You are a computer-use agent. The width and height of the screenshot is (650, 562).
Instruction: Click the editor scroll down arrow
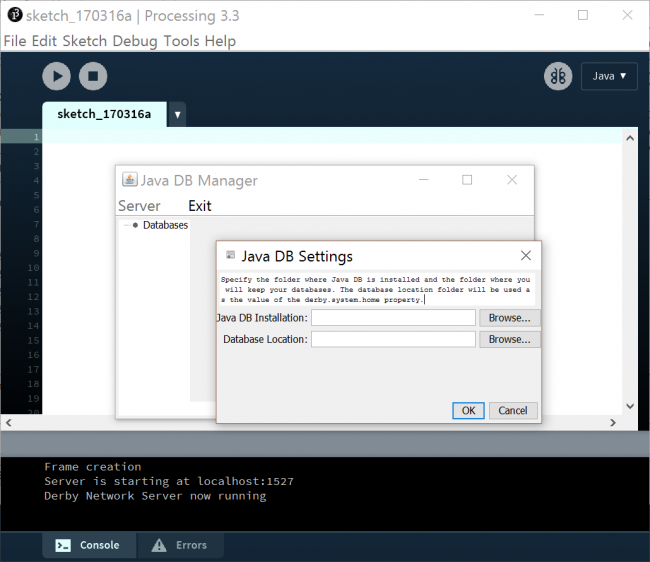click(630, 406)
